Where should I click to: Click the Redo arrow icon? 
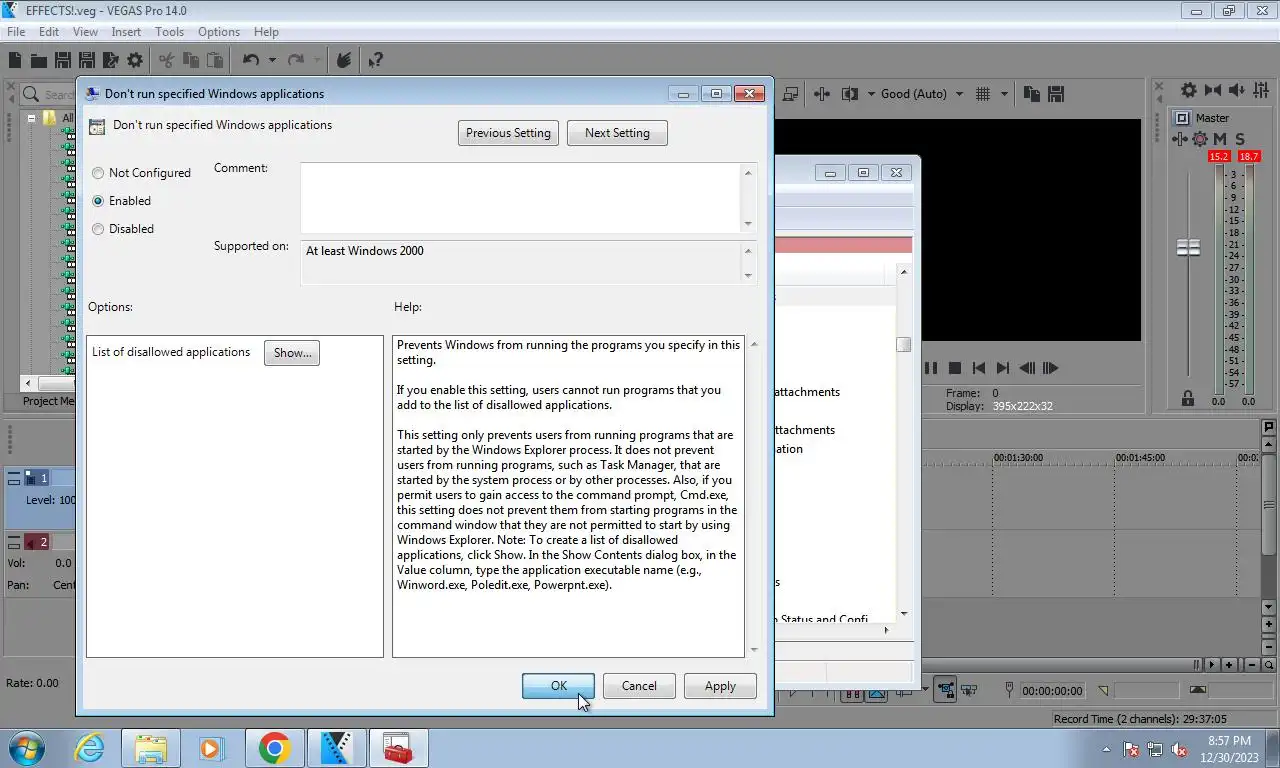296,60
